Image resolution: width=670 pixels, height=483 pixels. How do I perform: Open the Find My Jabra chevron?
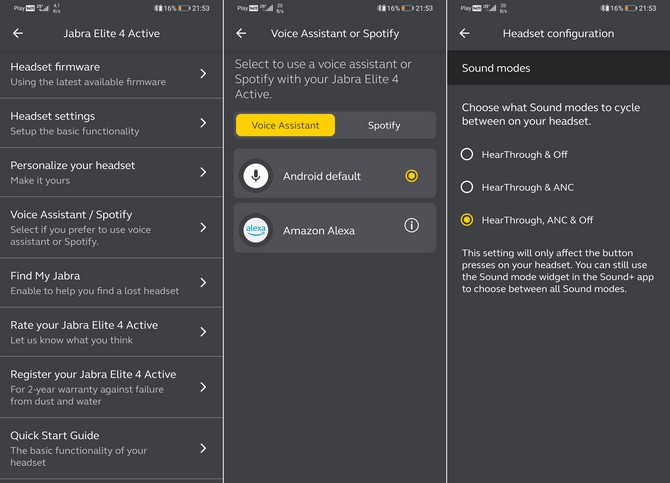click(x=203, y=282)
